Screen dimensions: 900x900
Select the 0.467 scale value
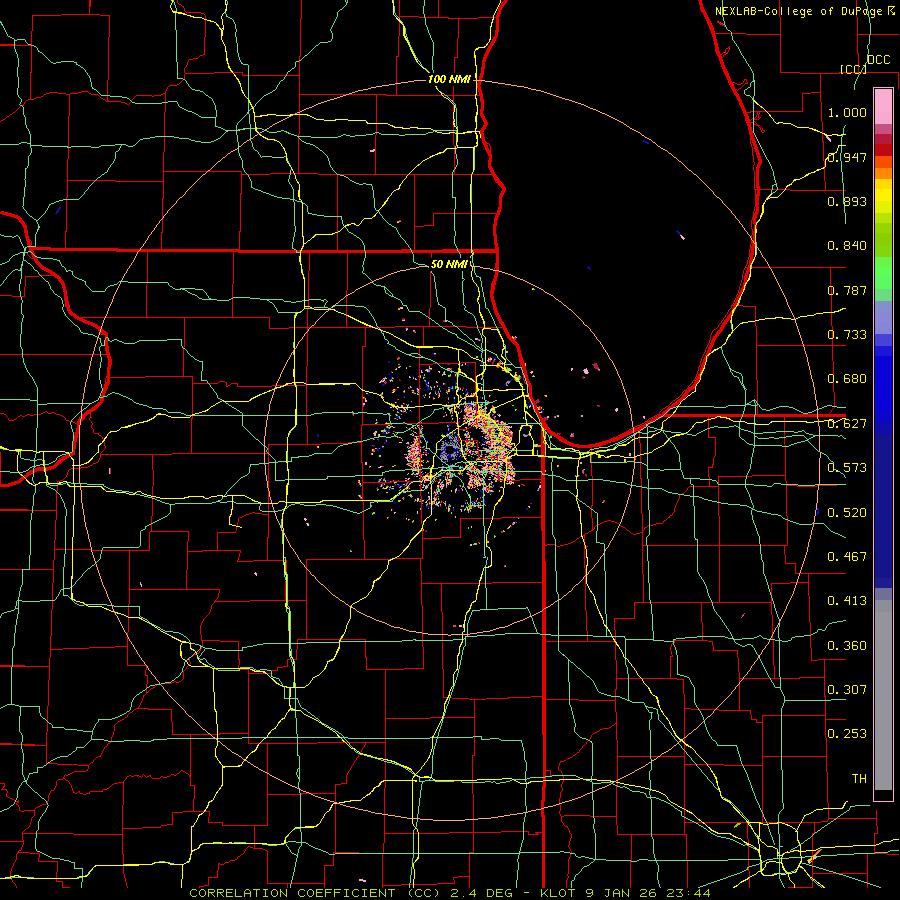tap(847, 557)
